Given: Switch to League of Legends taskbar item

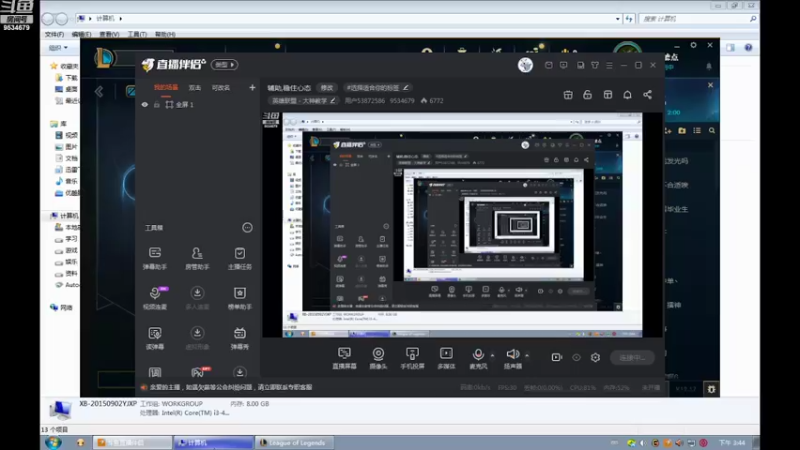Looking at the screenshot, I should [293, 442].
